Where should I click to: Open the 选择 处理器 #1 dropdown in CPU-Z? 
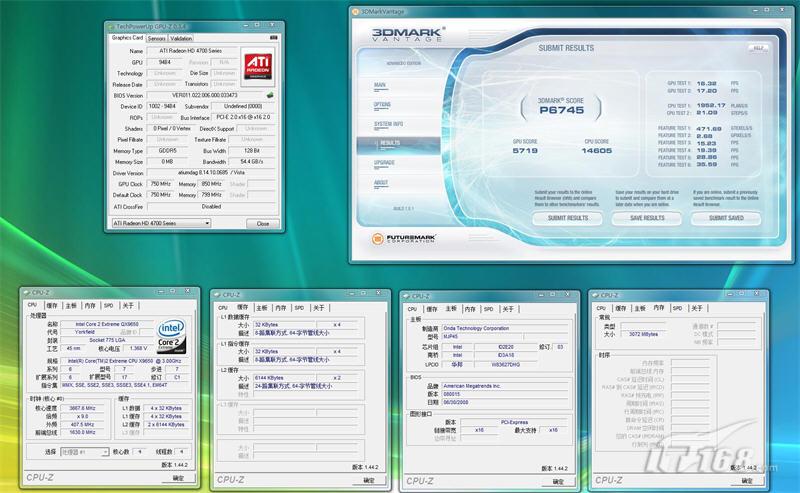[85, 452]
